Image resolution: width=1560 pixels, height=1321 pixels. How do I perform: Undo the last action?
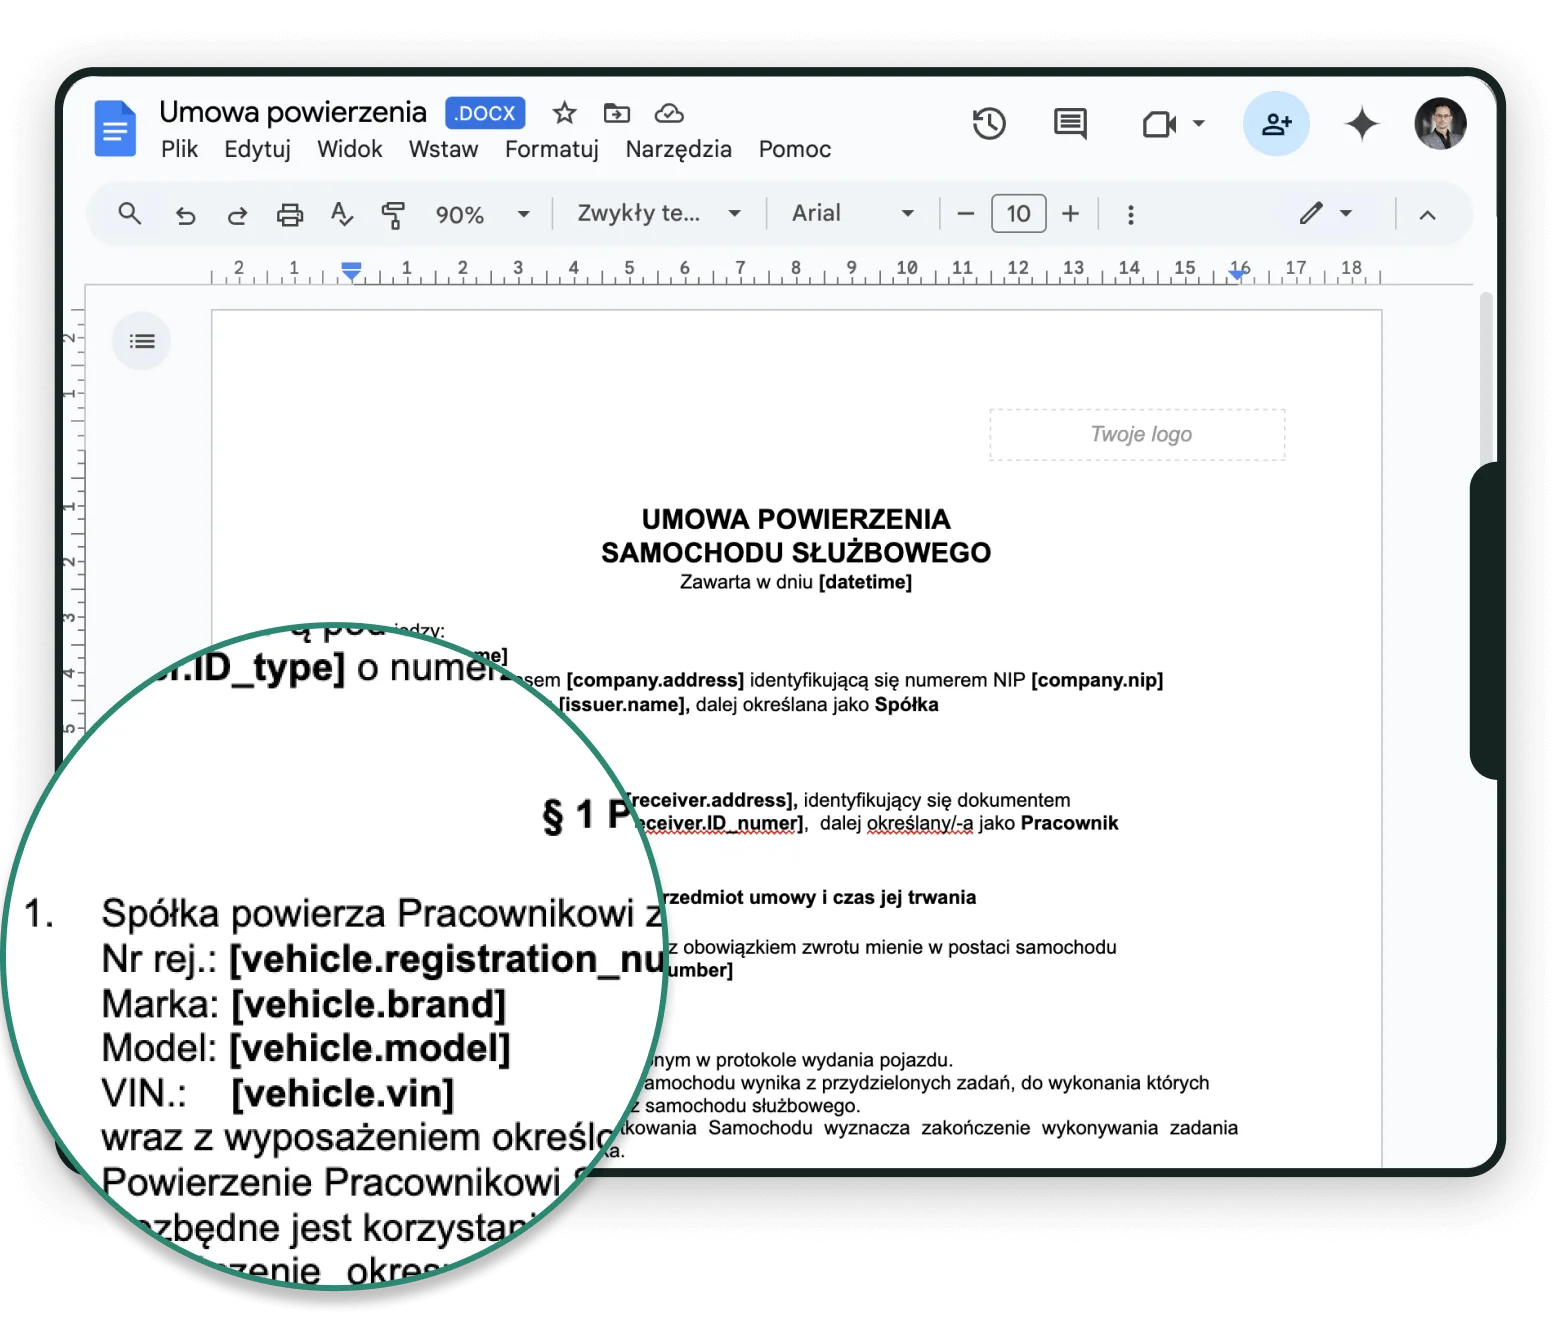(186, 215)
